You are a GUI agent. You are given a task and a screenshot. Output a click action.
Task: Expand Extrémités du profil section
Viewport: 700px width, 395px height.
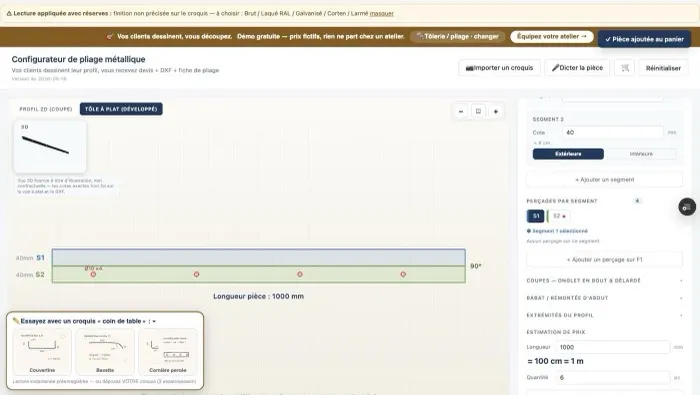604,315
